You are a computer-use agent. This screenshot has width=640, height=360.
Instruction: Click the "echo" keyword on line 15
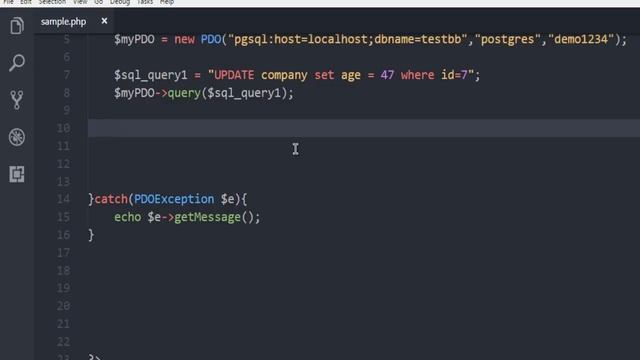127,217
